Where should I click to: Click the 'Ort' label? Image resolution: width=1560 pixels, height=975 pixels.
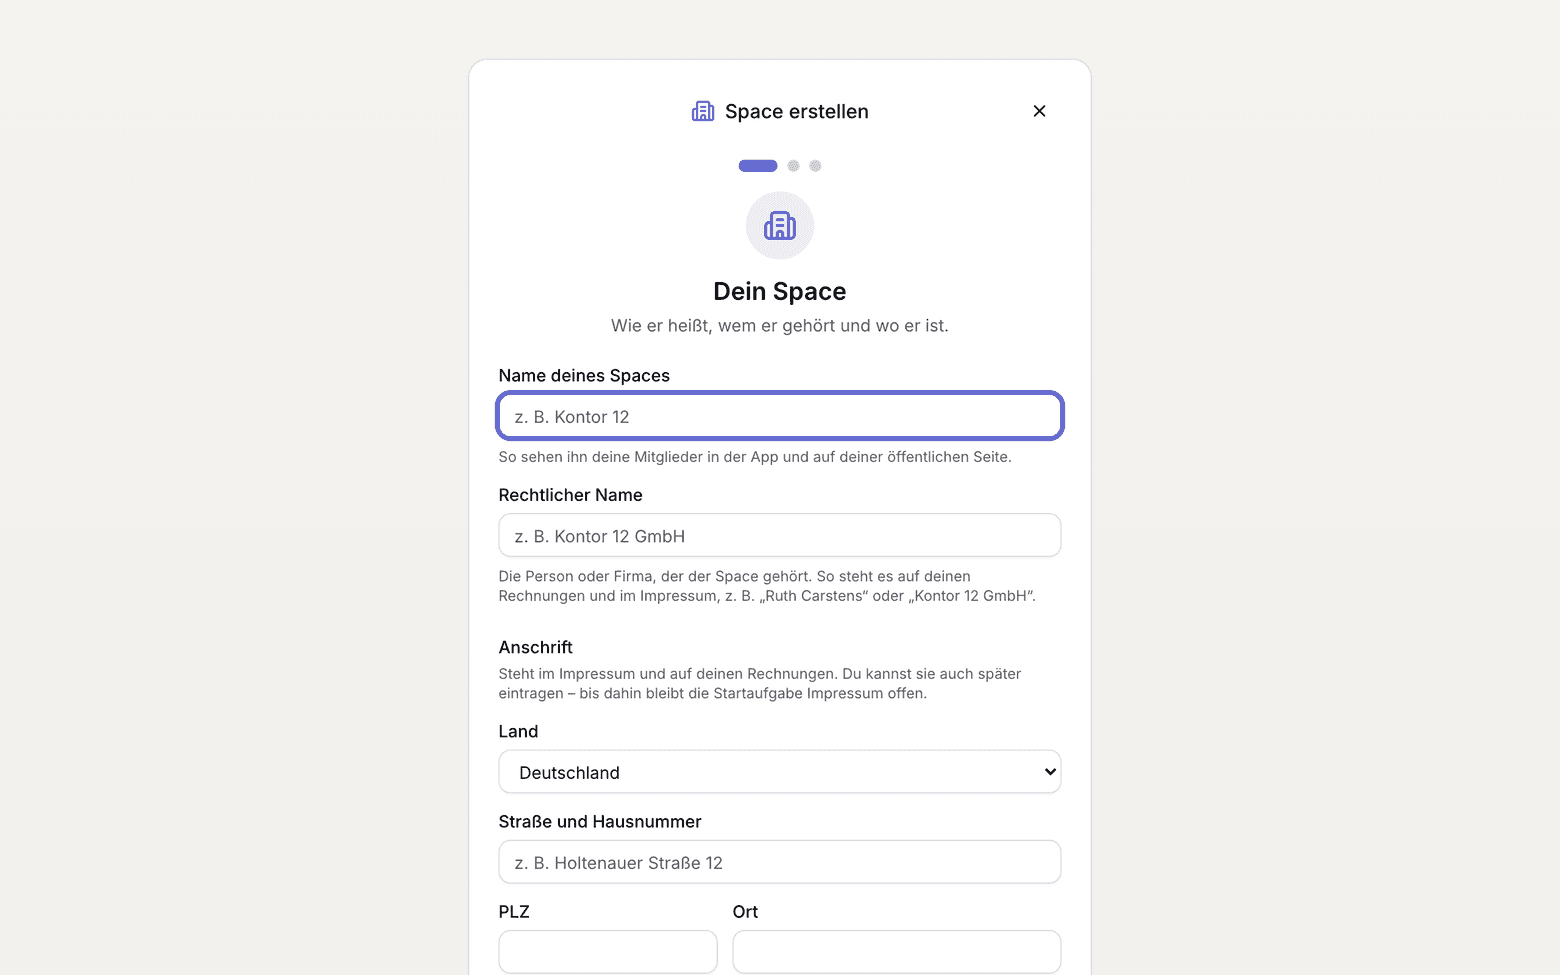pos(745,912)
